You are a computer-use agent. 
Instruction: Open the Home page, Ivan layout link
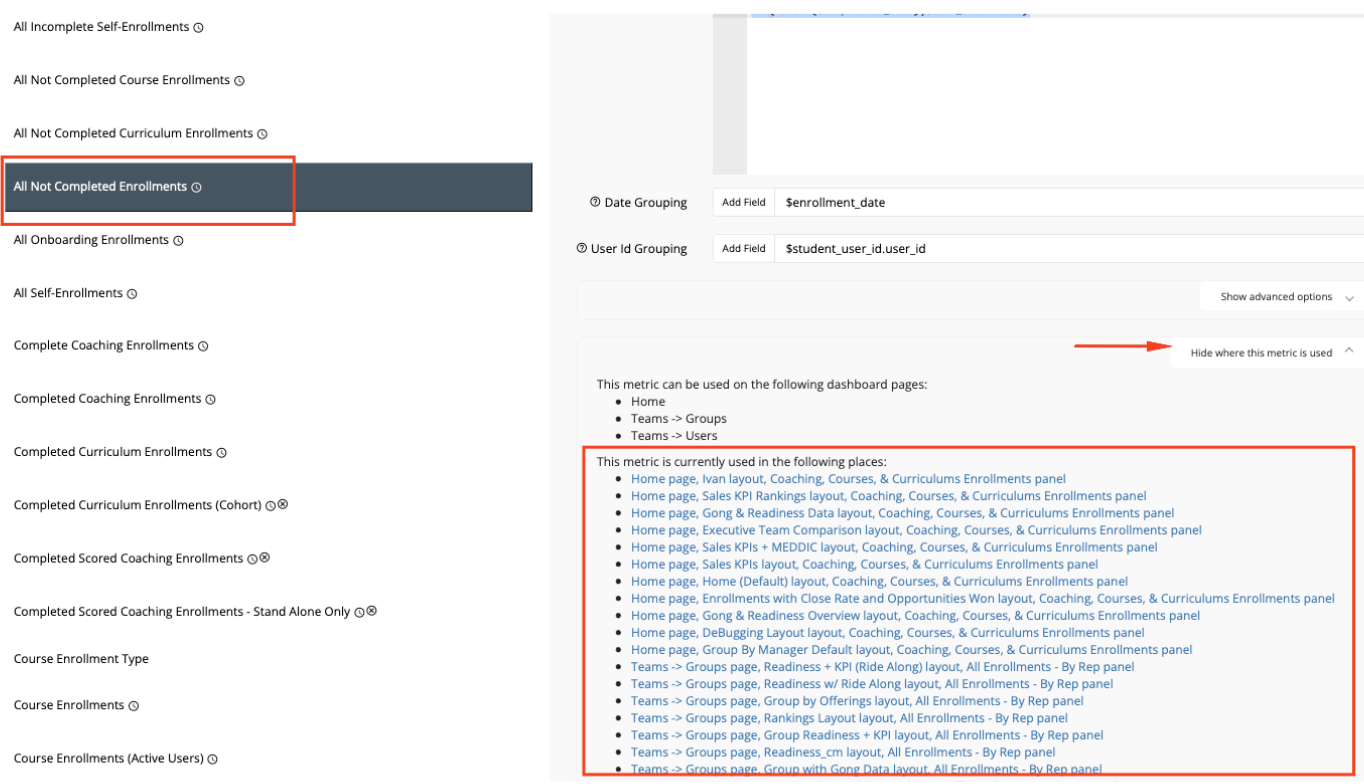[847, 479]
